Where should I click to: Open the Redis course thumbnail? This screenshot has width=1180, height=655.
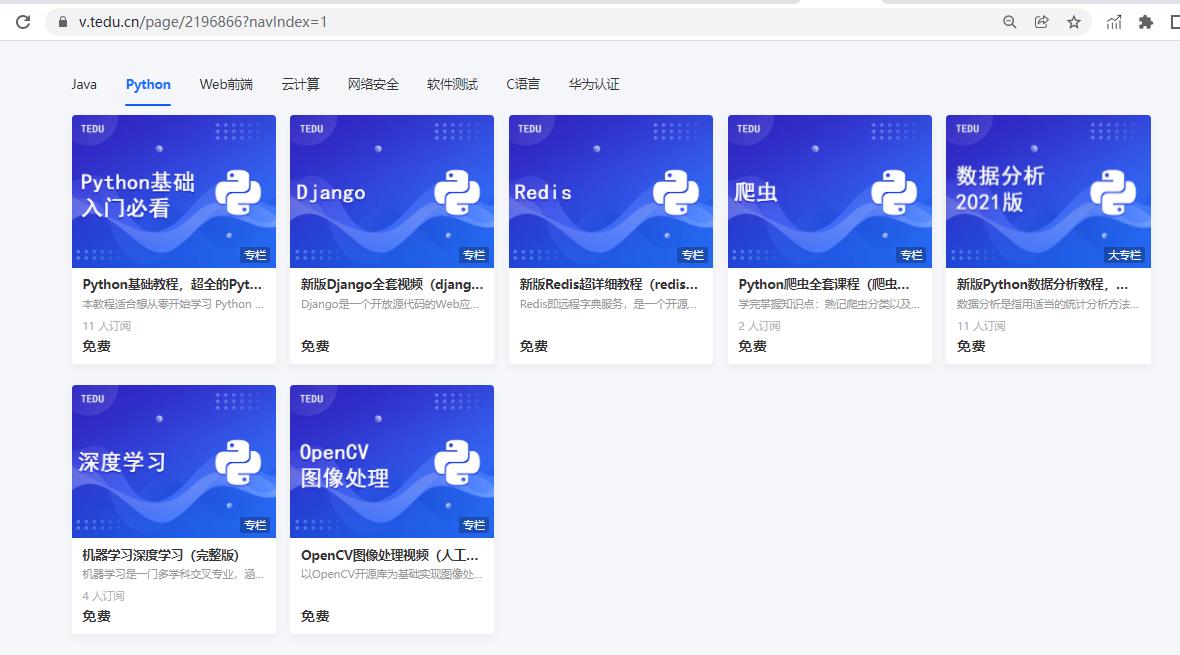click(611, 191)
